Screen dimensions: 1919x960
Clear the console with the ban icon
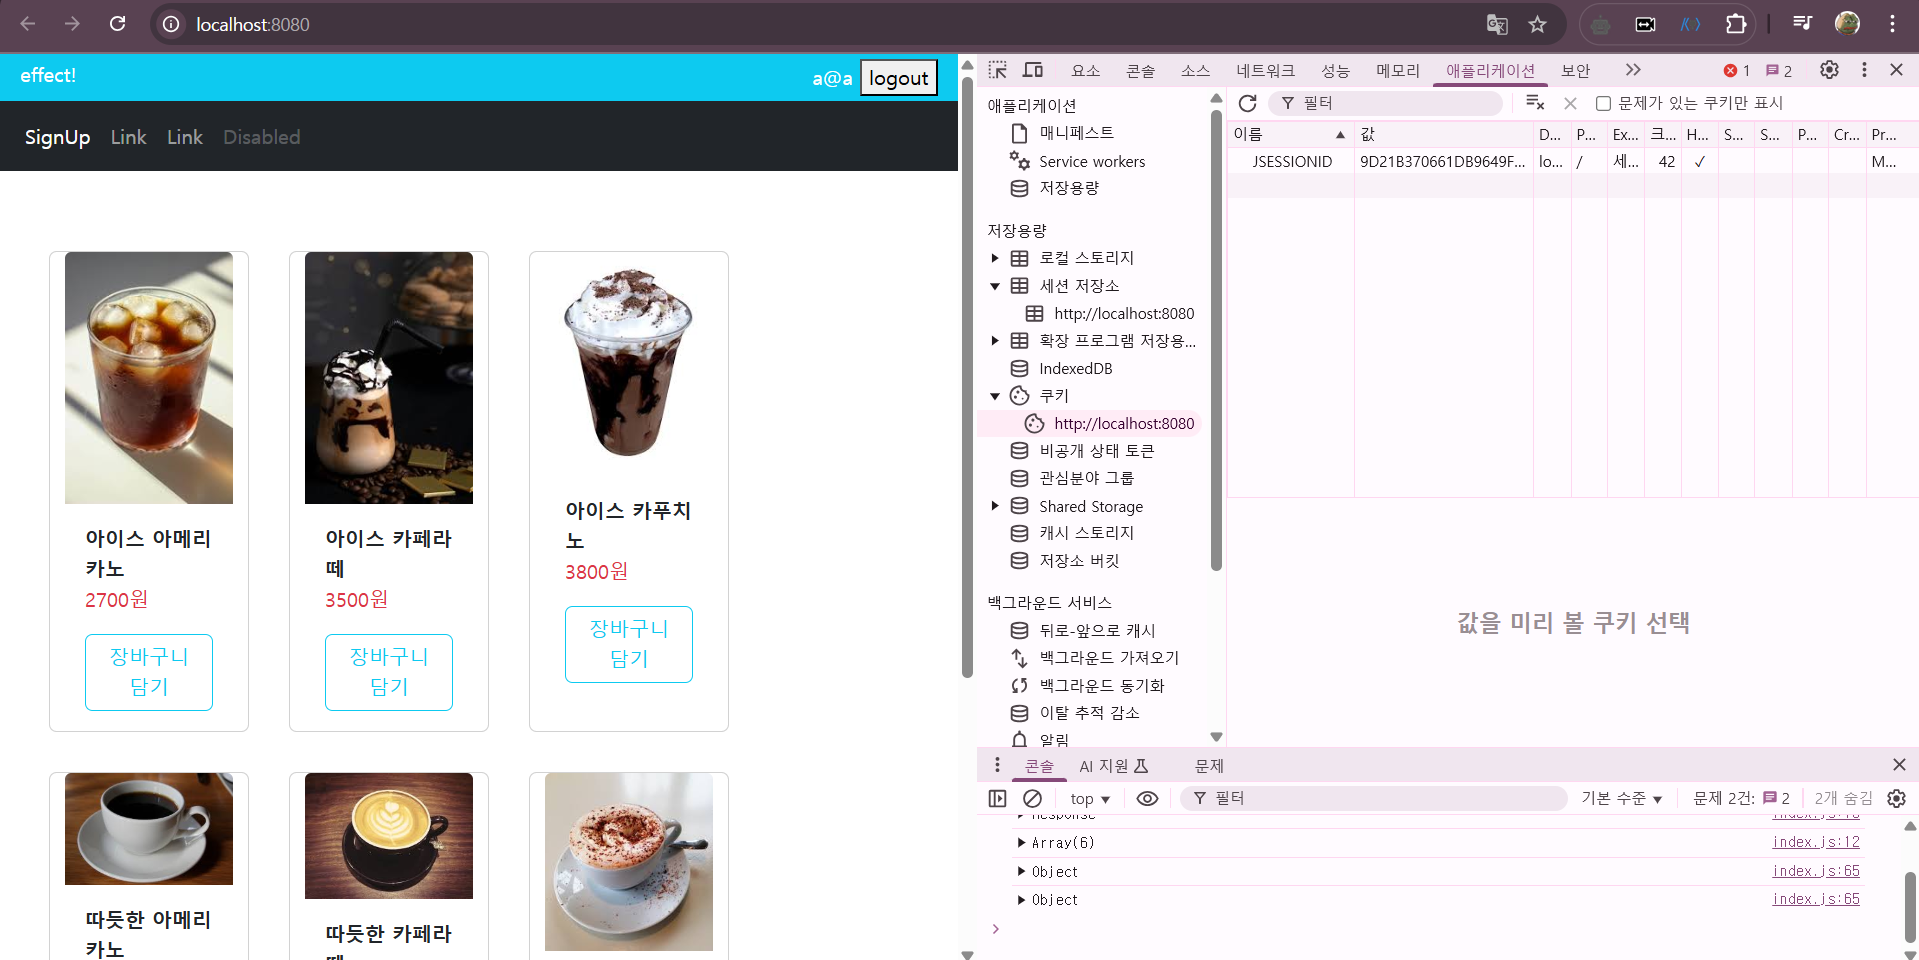tap(1032, 798)
